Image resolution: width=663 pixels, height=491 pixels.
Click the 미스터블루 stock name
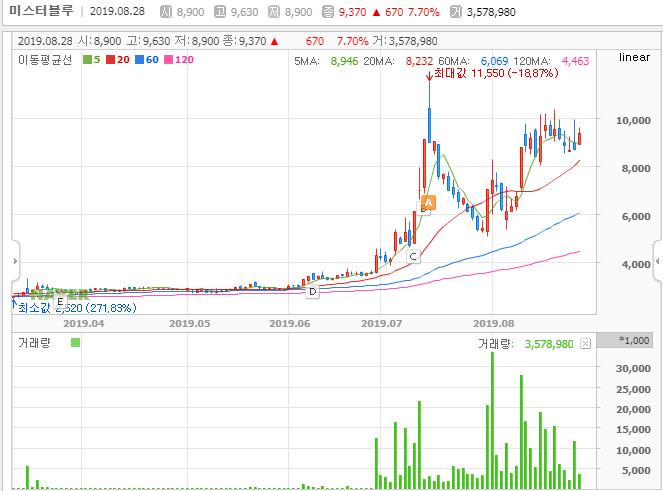(41, 11)
